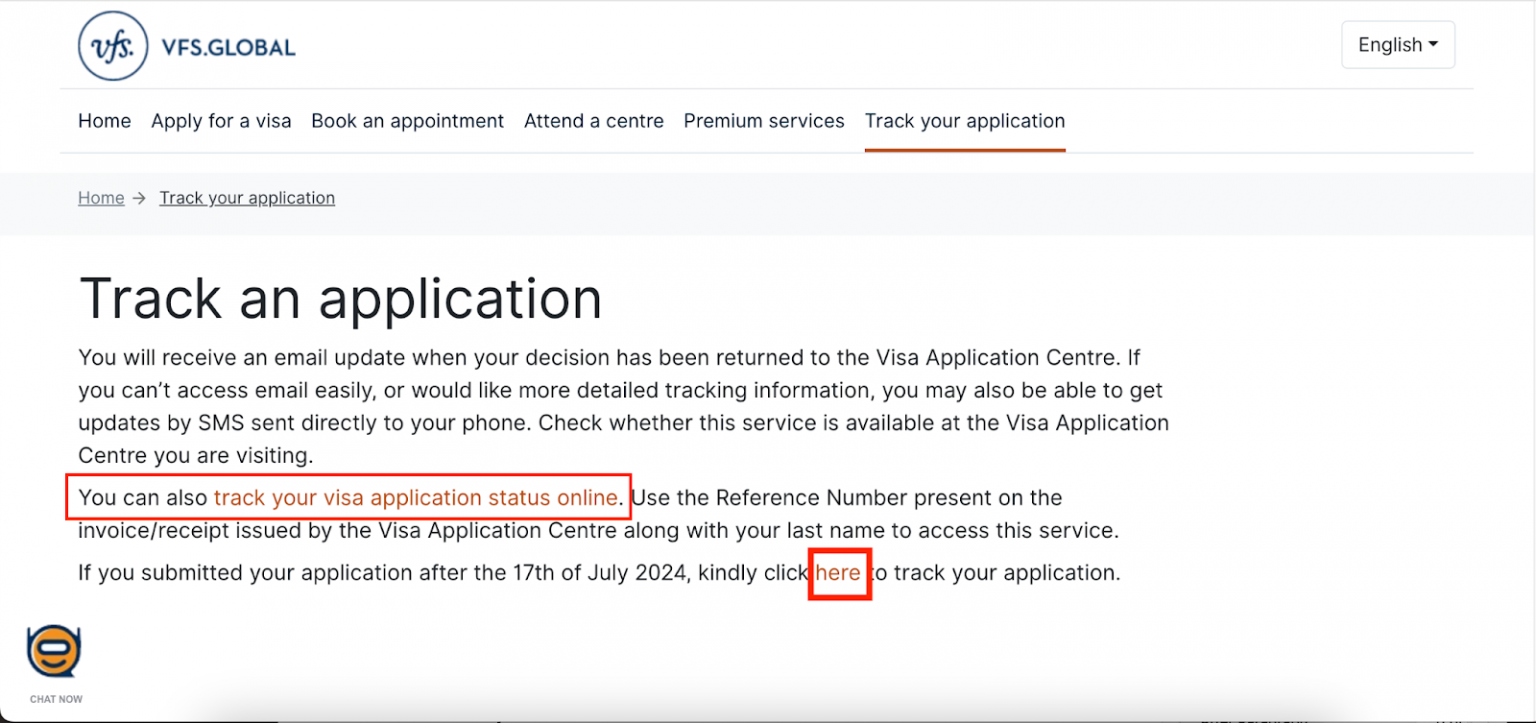
Task: Click Track your application breadcrumb link
Action: [247, 198]
